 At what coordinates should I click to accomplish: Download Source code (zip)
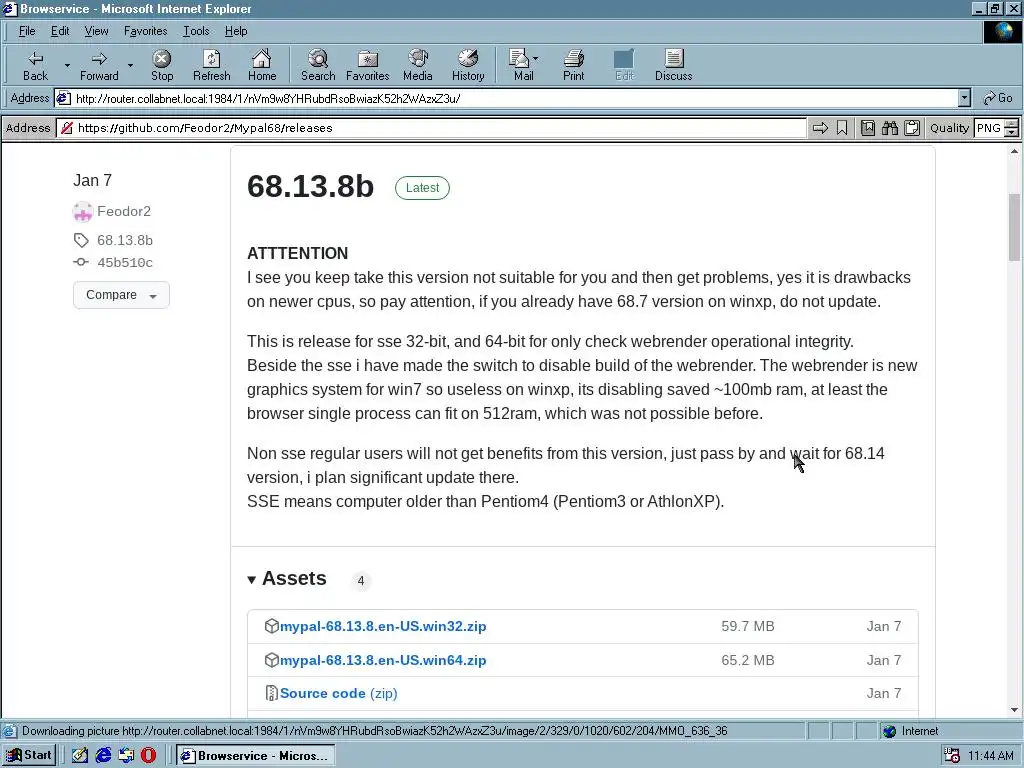338,694
